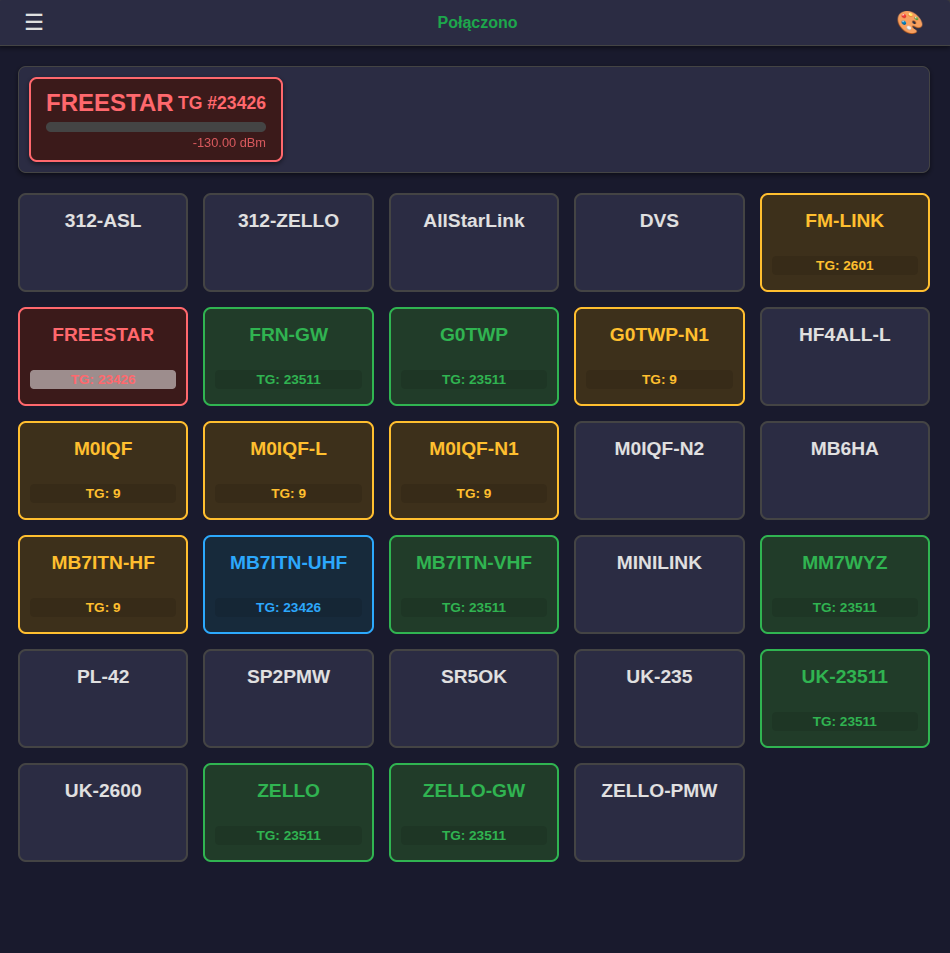Screen dimensions: 950x953
Task: Choose the FM-LINK tile with TG 2601
Action: [x=845, y=242]
